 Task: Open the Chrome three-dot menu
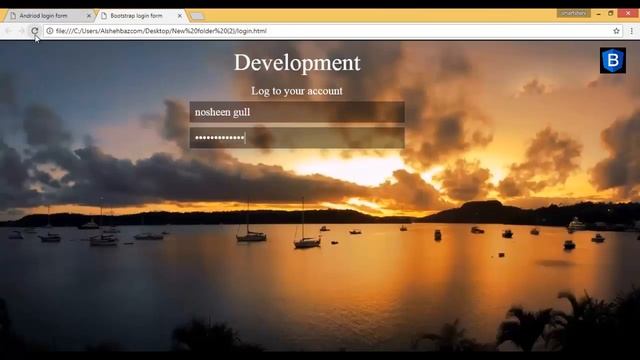pos(631,31)
